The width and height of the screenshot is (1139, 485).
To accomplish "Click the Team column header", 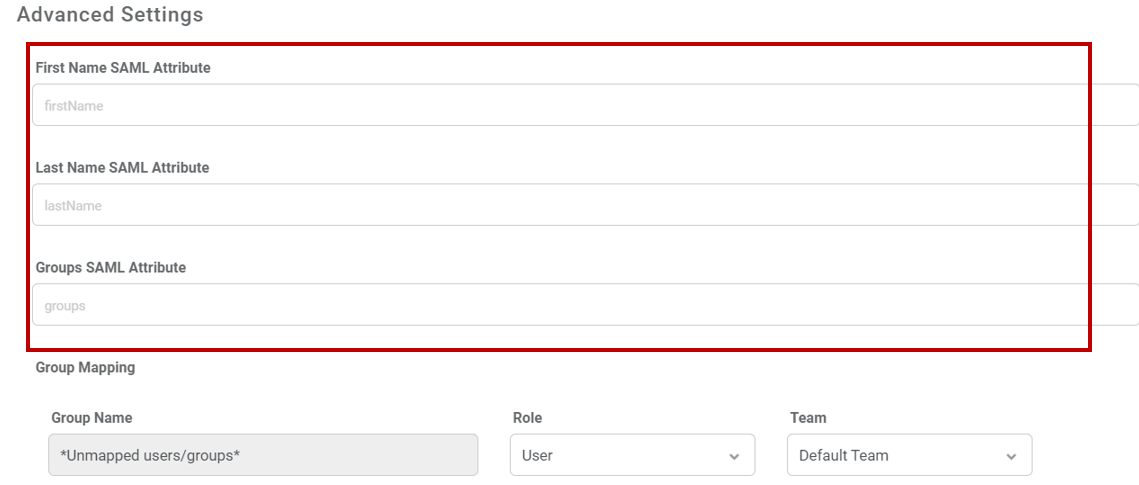I will click(808, 418).
